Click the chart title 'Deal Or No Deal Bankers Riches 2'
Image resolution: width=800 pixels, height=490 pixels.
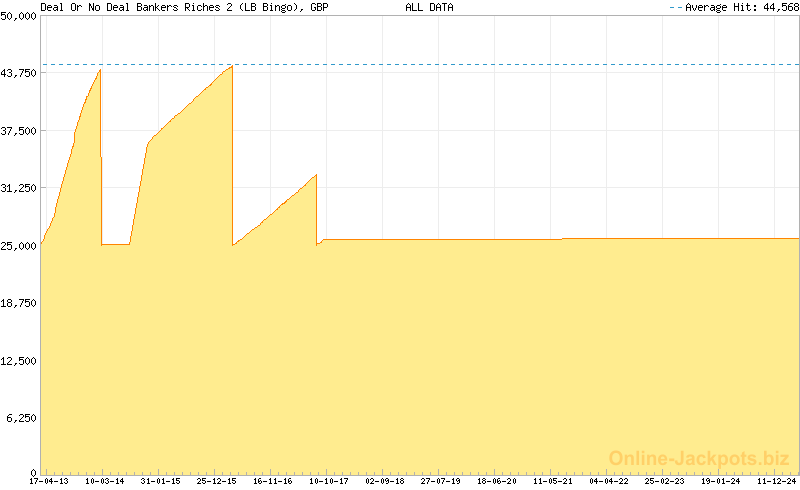(172, 7)
